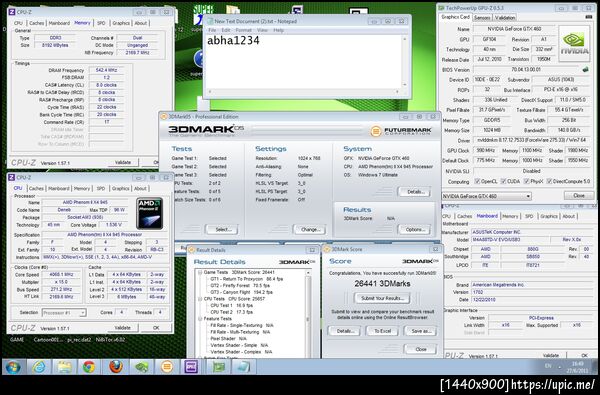This screenshot has width=600, height=395.
Task: Select Pixel Shader N/A result row
Action: [x=228, y=339]
